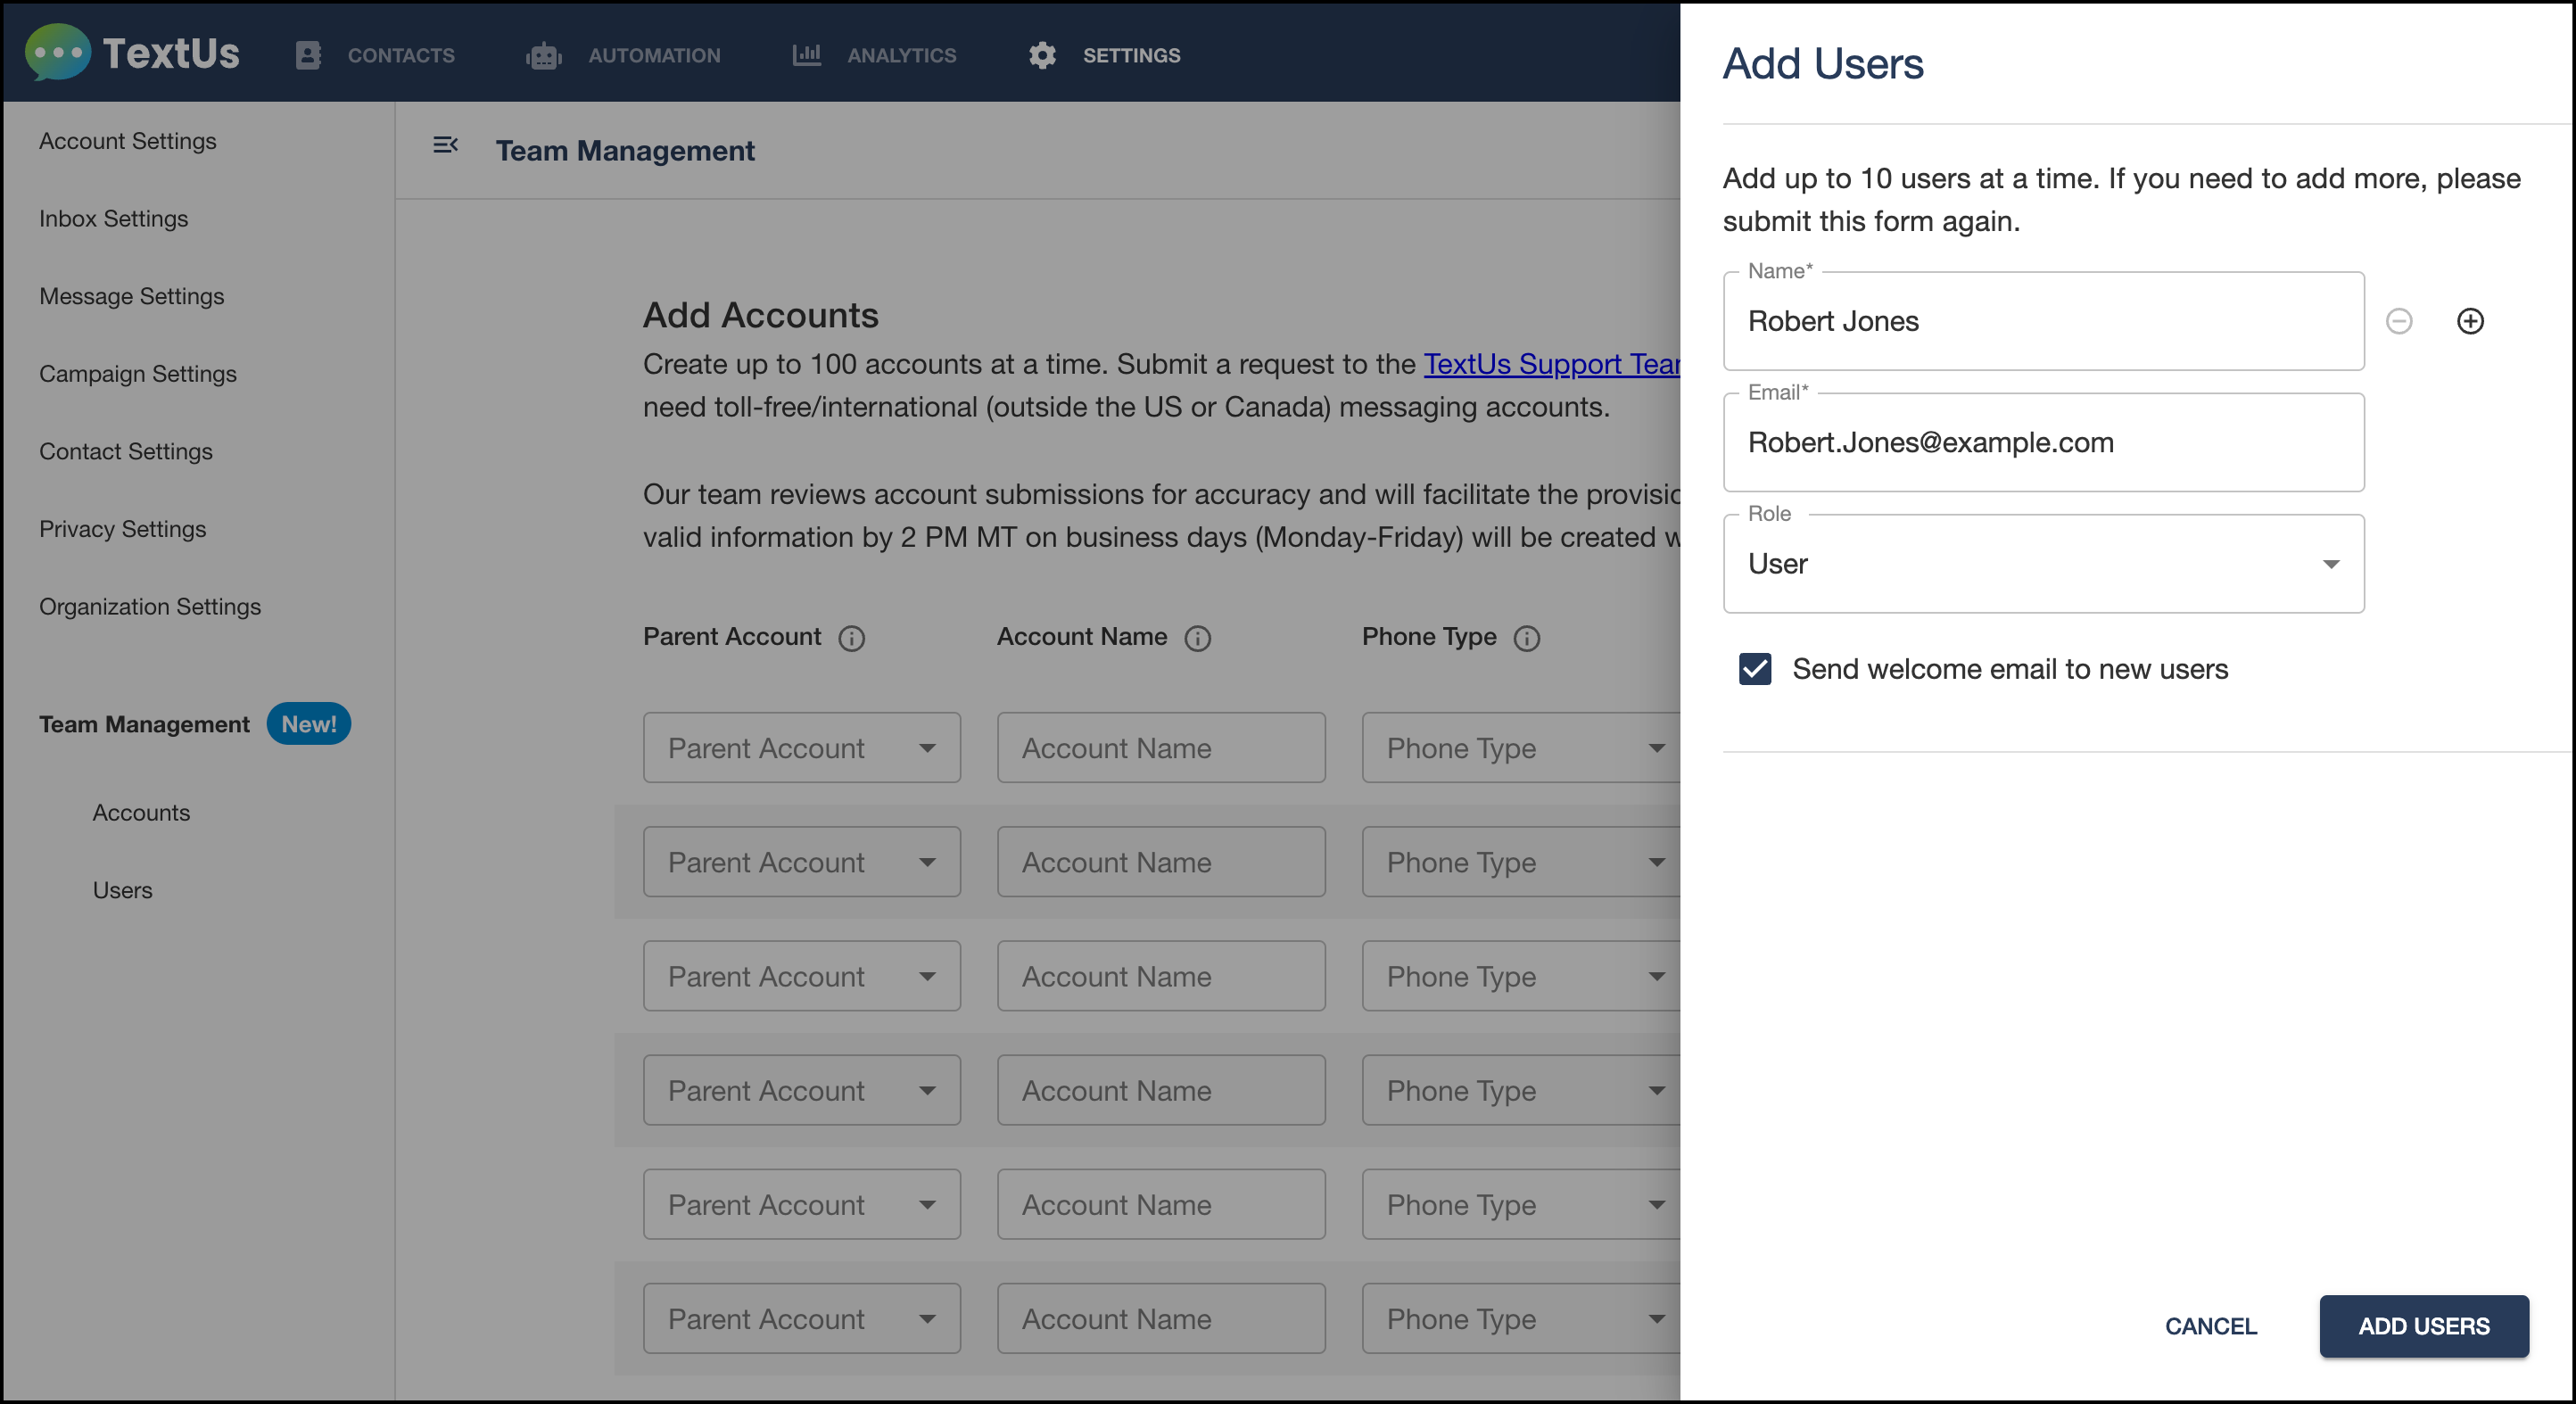Click the email field containing Robert.Jones@example.com
The height and width of the screenshot is (1404, 2576).
(x=2043, y=442)
